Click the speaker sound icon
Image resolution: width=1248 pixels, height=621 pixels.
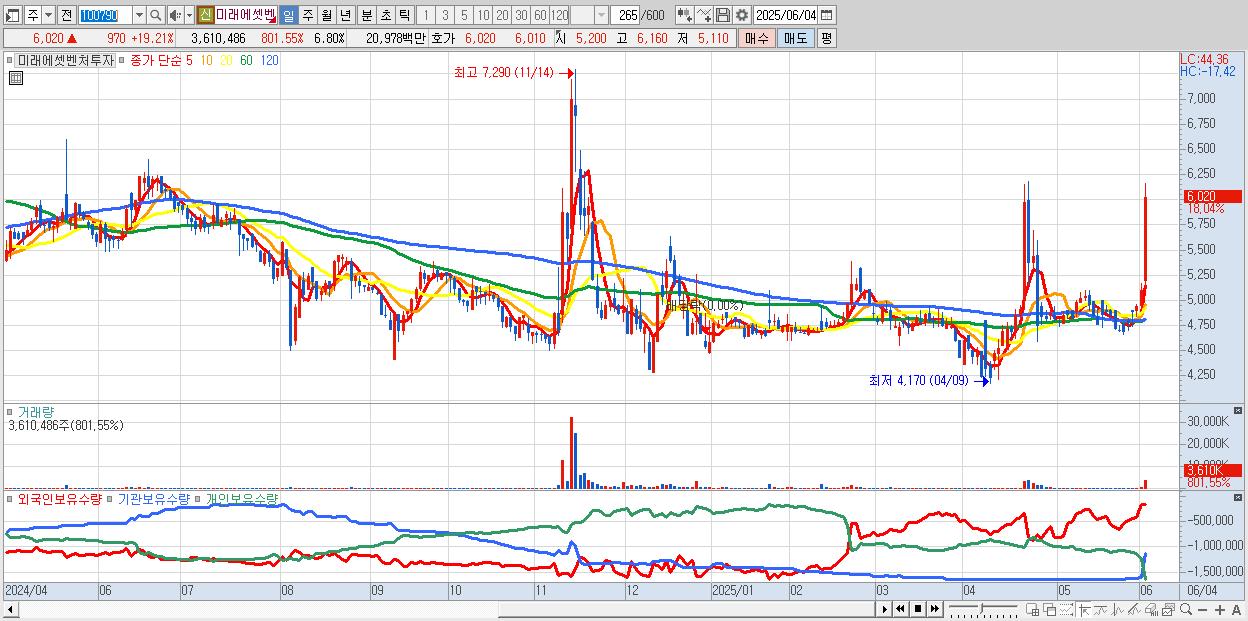pos(175,15)
